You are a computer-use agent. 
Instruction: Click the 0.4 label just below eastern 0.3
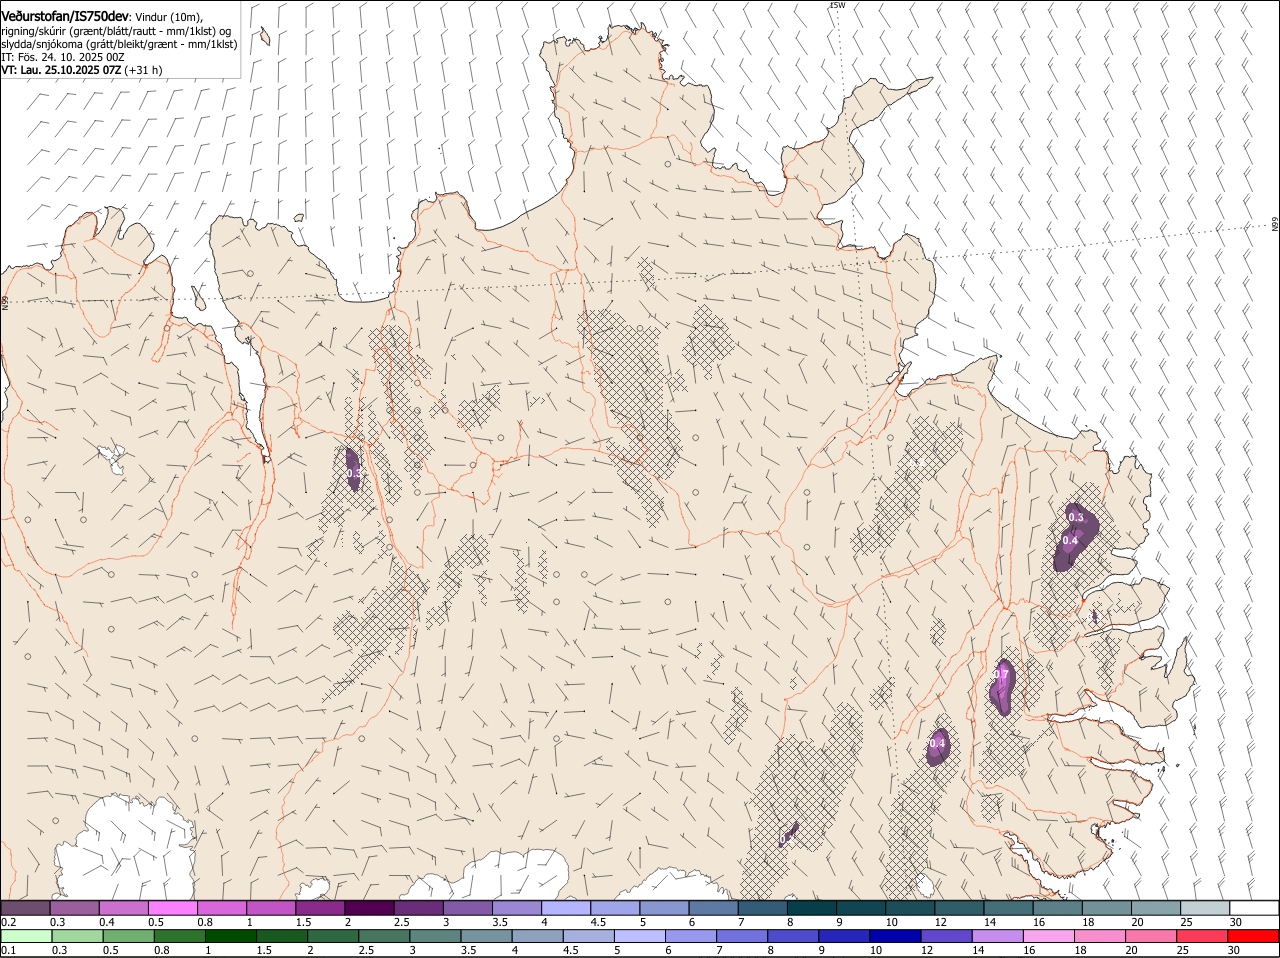pos(1070,541)
